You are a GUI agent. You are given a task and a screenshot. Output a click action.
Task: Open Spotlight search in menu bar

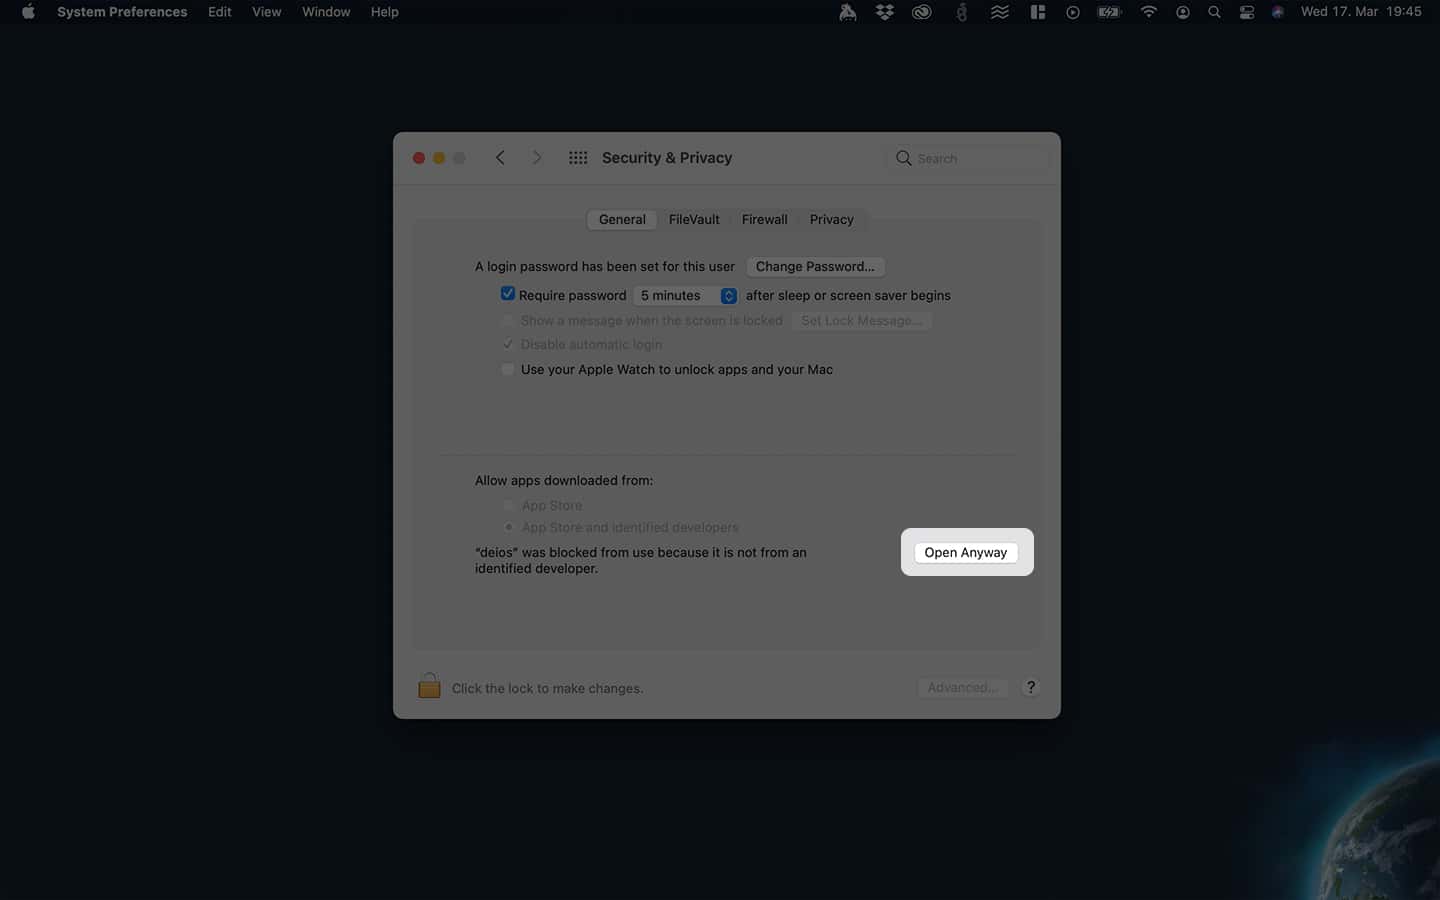(1214, 12)
